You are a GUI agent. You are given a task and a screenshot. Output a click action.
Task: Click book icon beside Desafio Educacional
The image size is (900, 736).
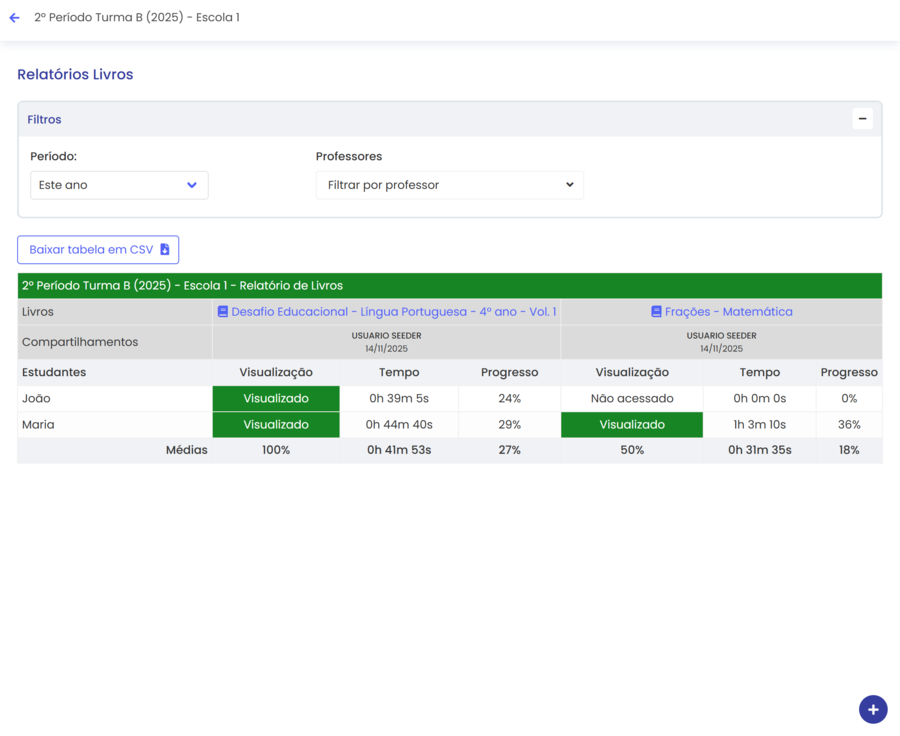click(223, 312)
